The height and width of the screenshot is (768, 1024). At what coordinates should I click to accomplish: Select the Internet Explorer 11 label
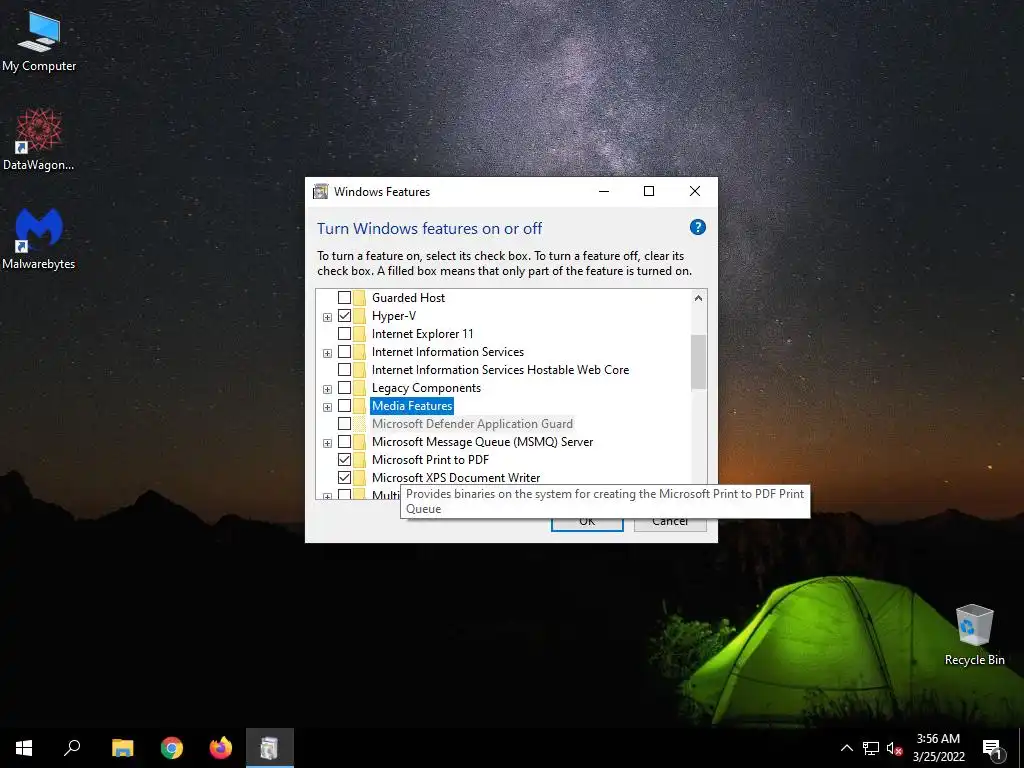[423, 334]
